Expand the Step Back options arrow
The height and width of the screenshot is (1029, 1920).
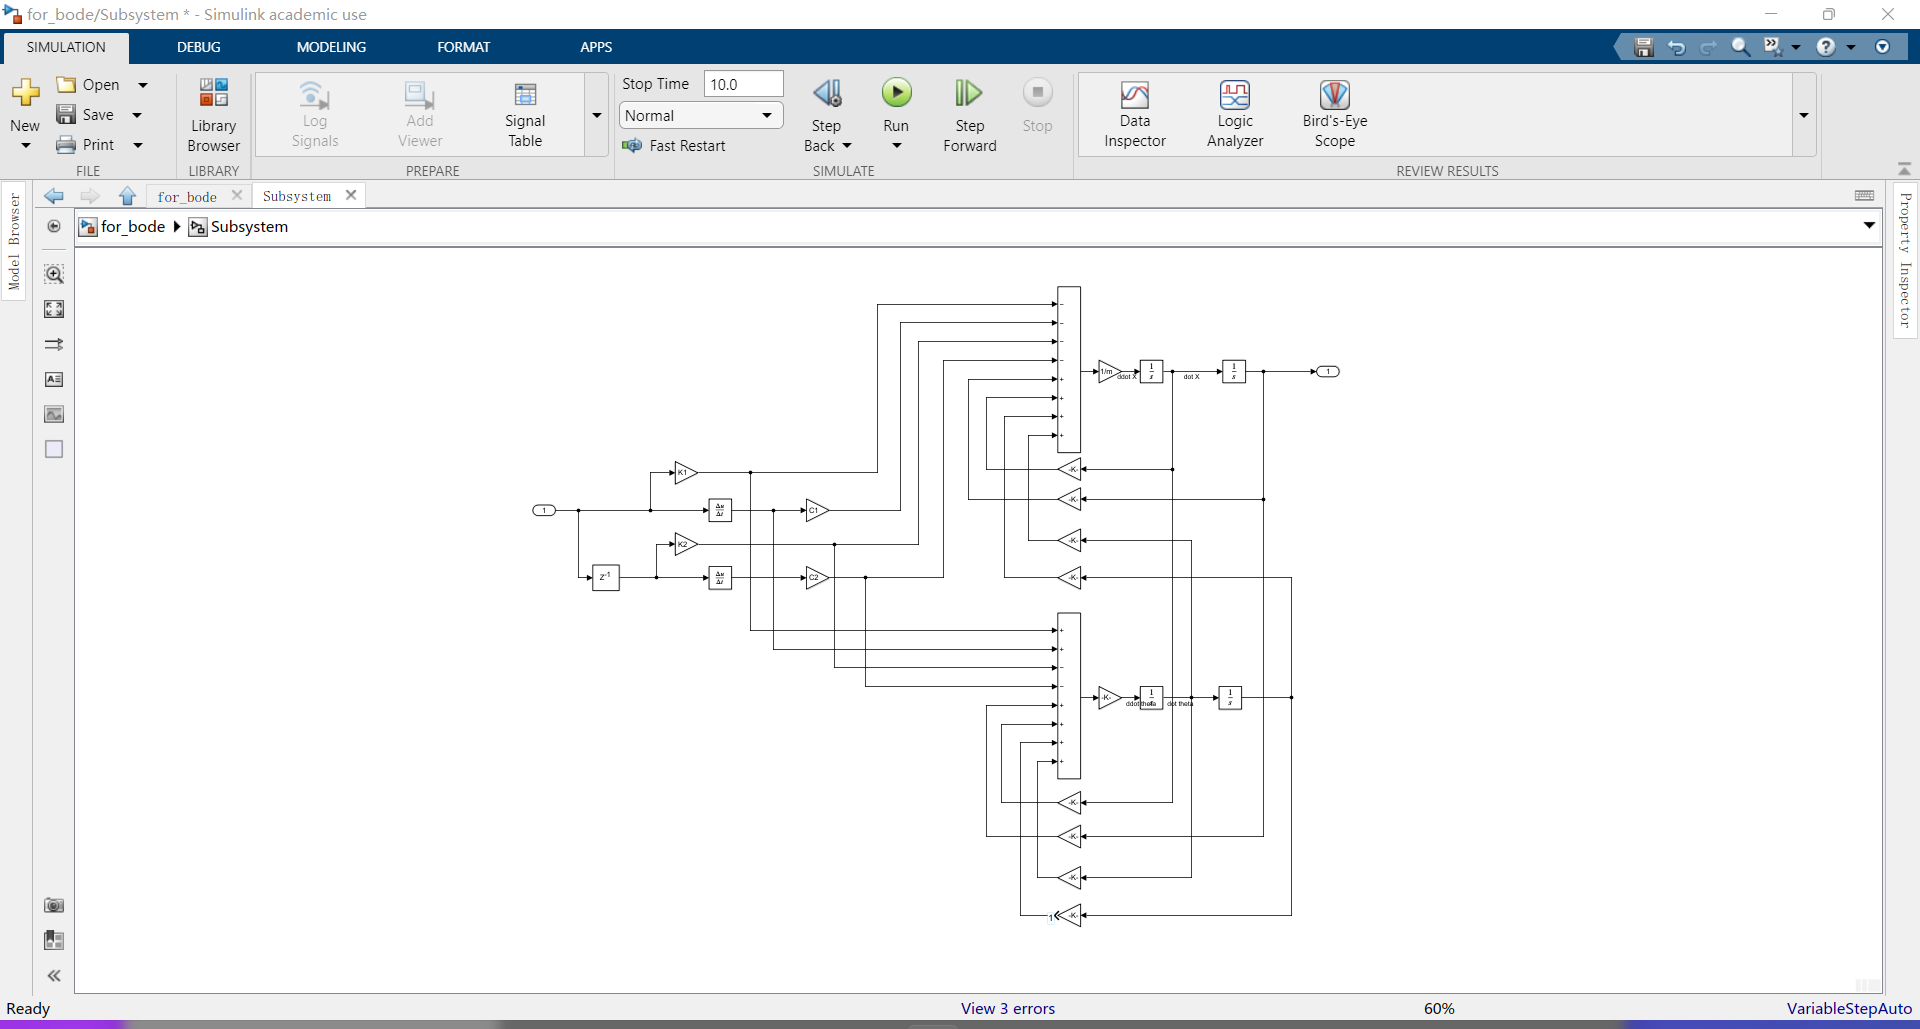point(846,146)
